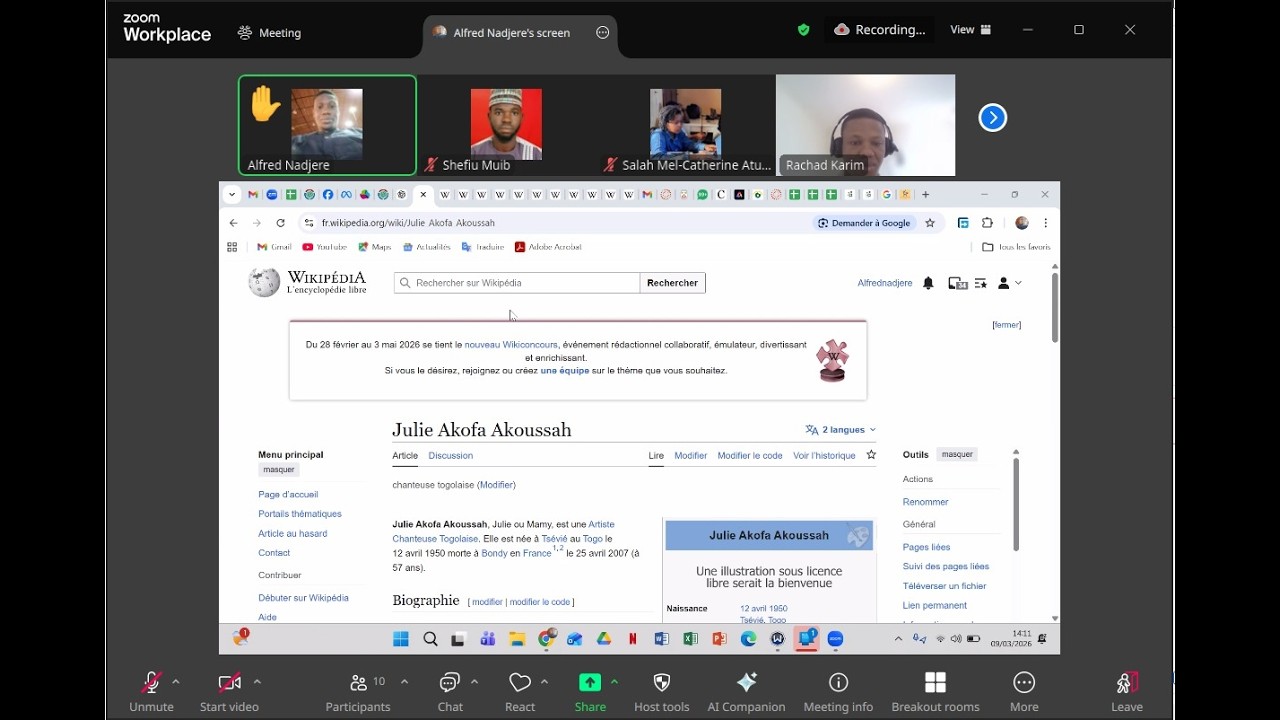Hide the Outils panel with masquer
The width and height of the screenshot is (1280, 720).
957,454
